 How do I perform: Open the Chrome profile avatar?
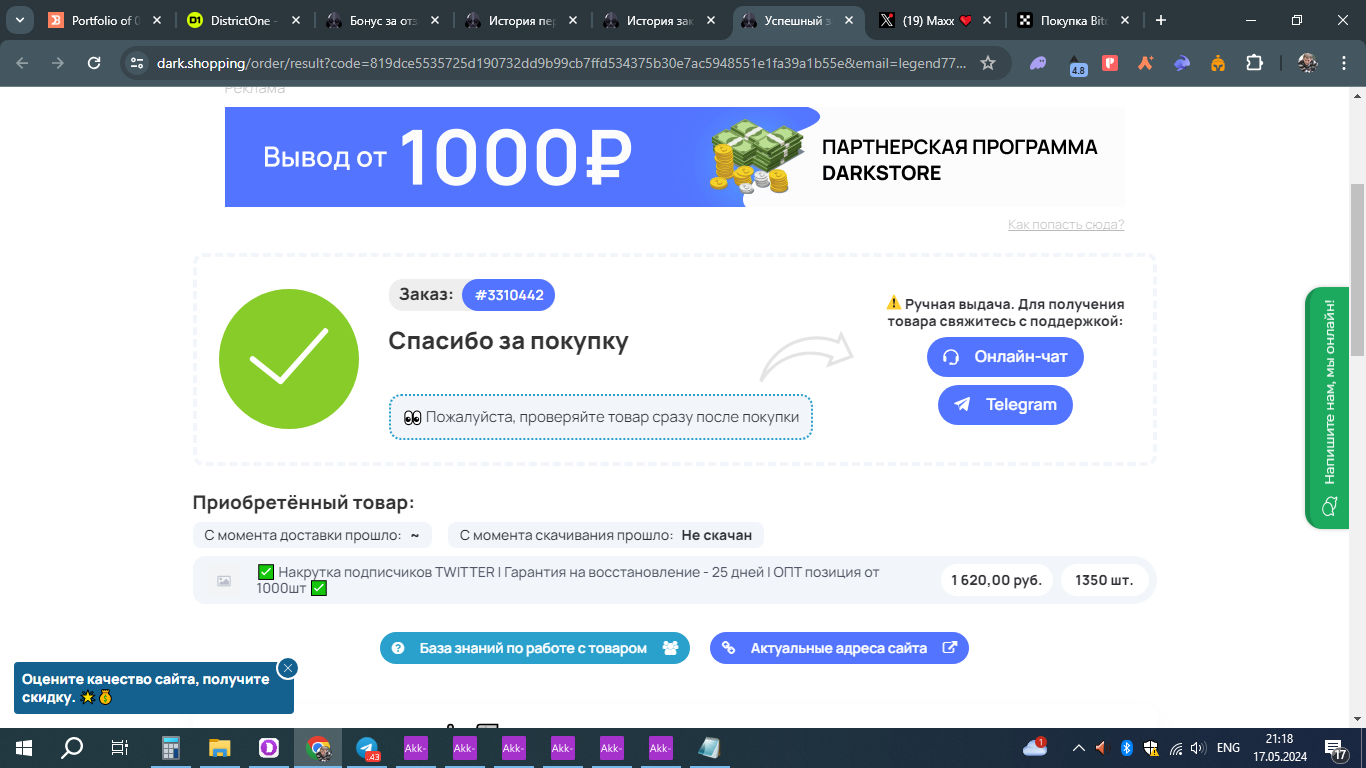[1308, 63]
